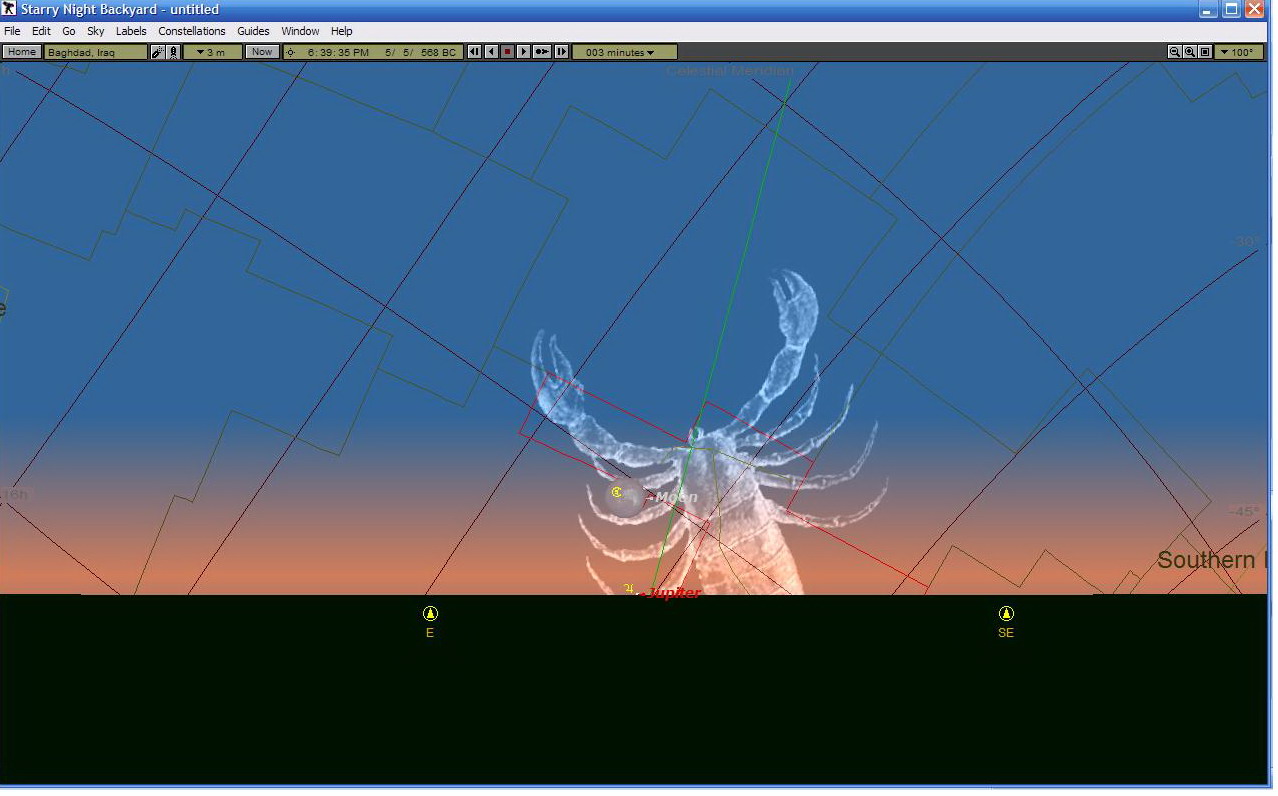Zoom out with minus magnifier

(x=1175, y=52)
